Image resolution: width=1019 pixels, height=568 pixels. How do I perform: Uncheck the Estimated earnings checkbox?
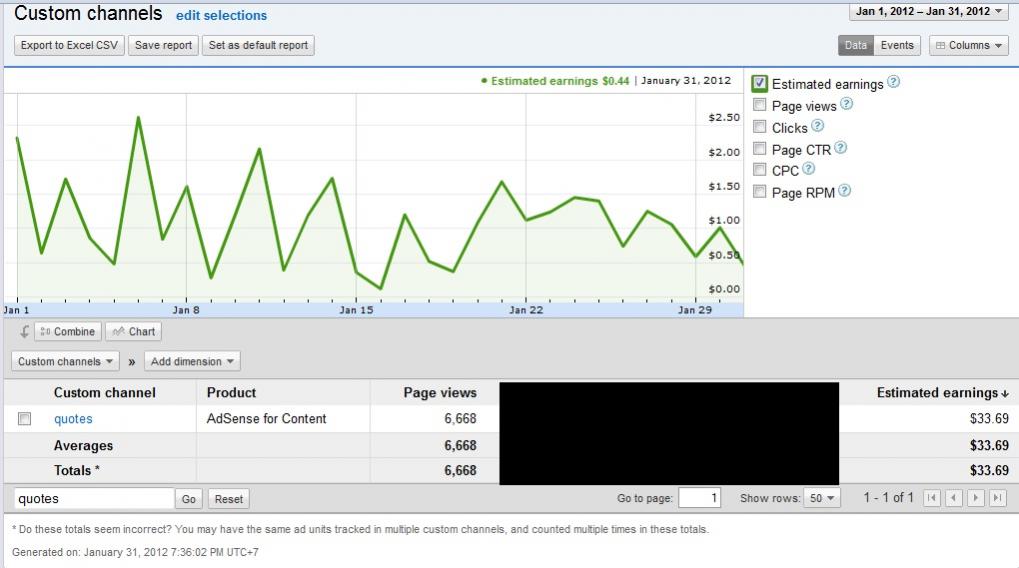(x=759, y=83)
